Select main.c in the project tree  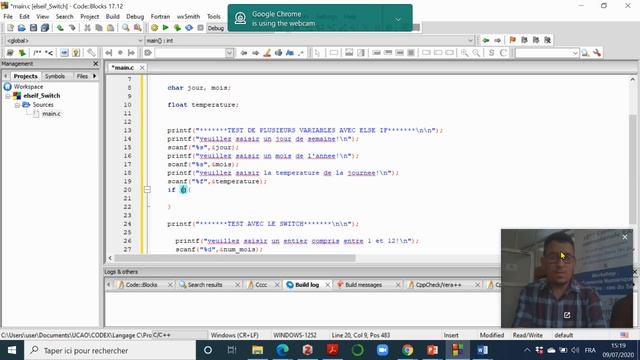51,114
